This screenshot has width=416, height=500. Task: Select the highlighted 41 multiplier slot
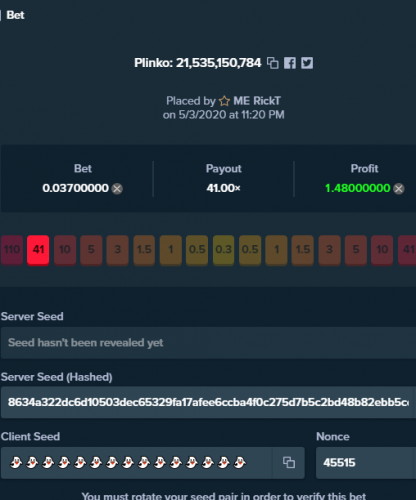coord(38,250)
